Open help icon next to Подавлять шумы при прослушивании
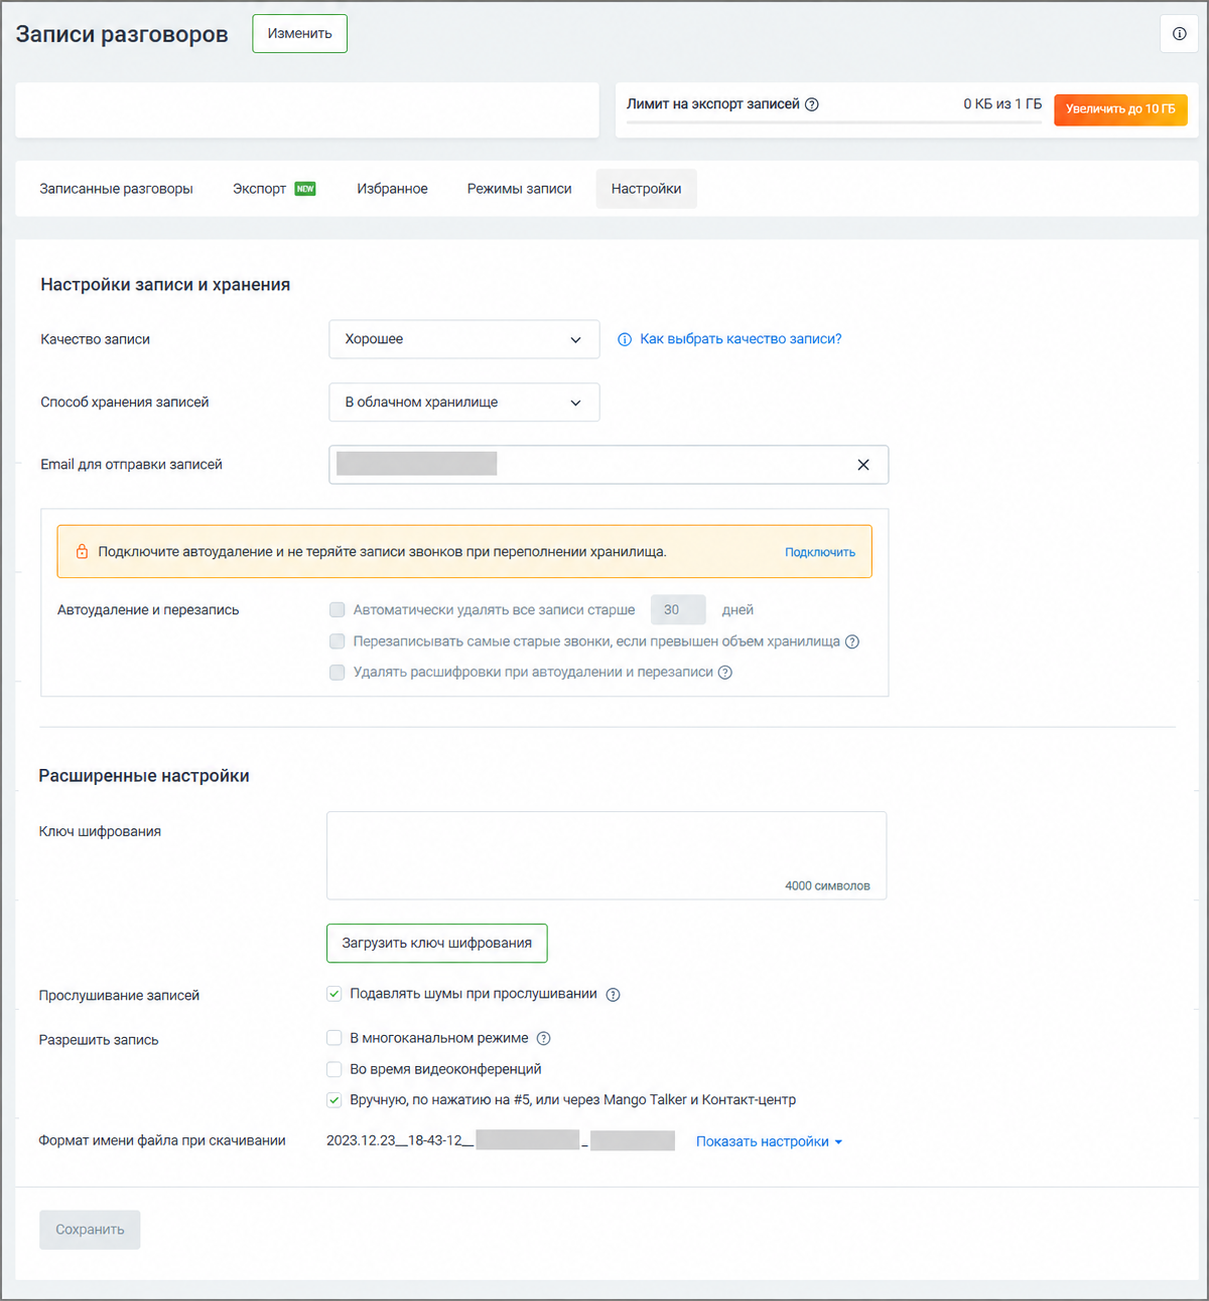 [613, 994]
